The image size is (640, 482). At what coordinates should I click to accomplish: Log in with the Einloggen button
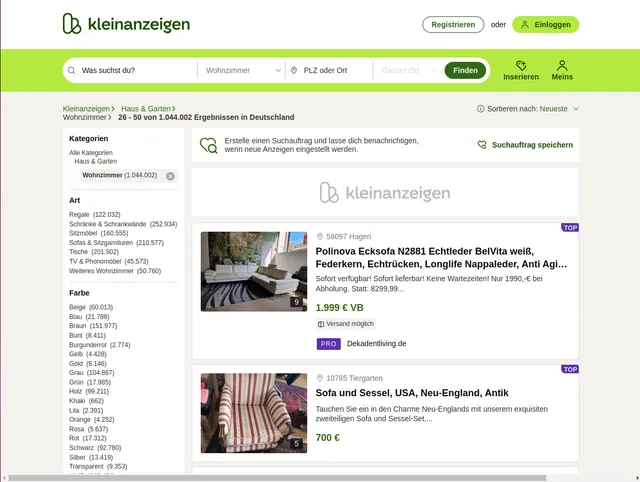(545, 25)
